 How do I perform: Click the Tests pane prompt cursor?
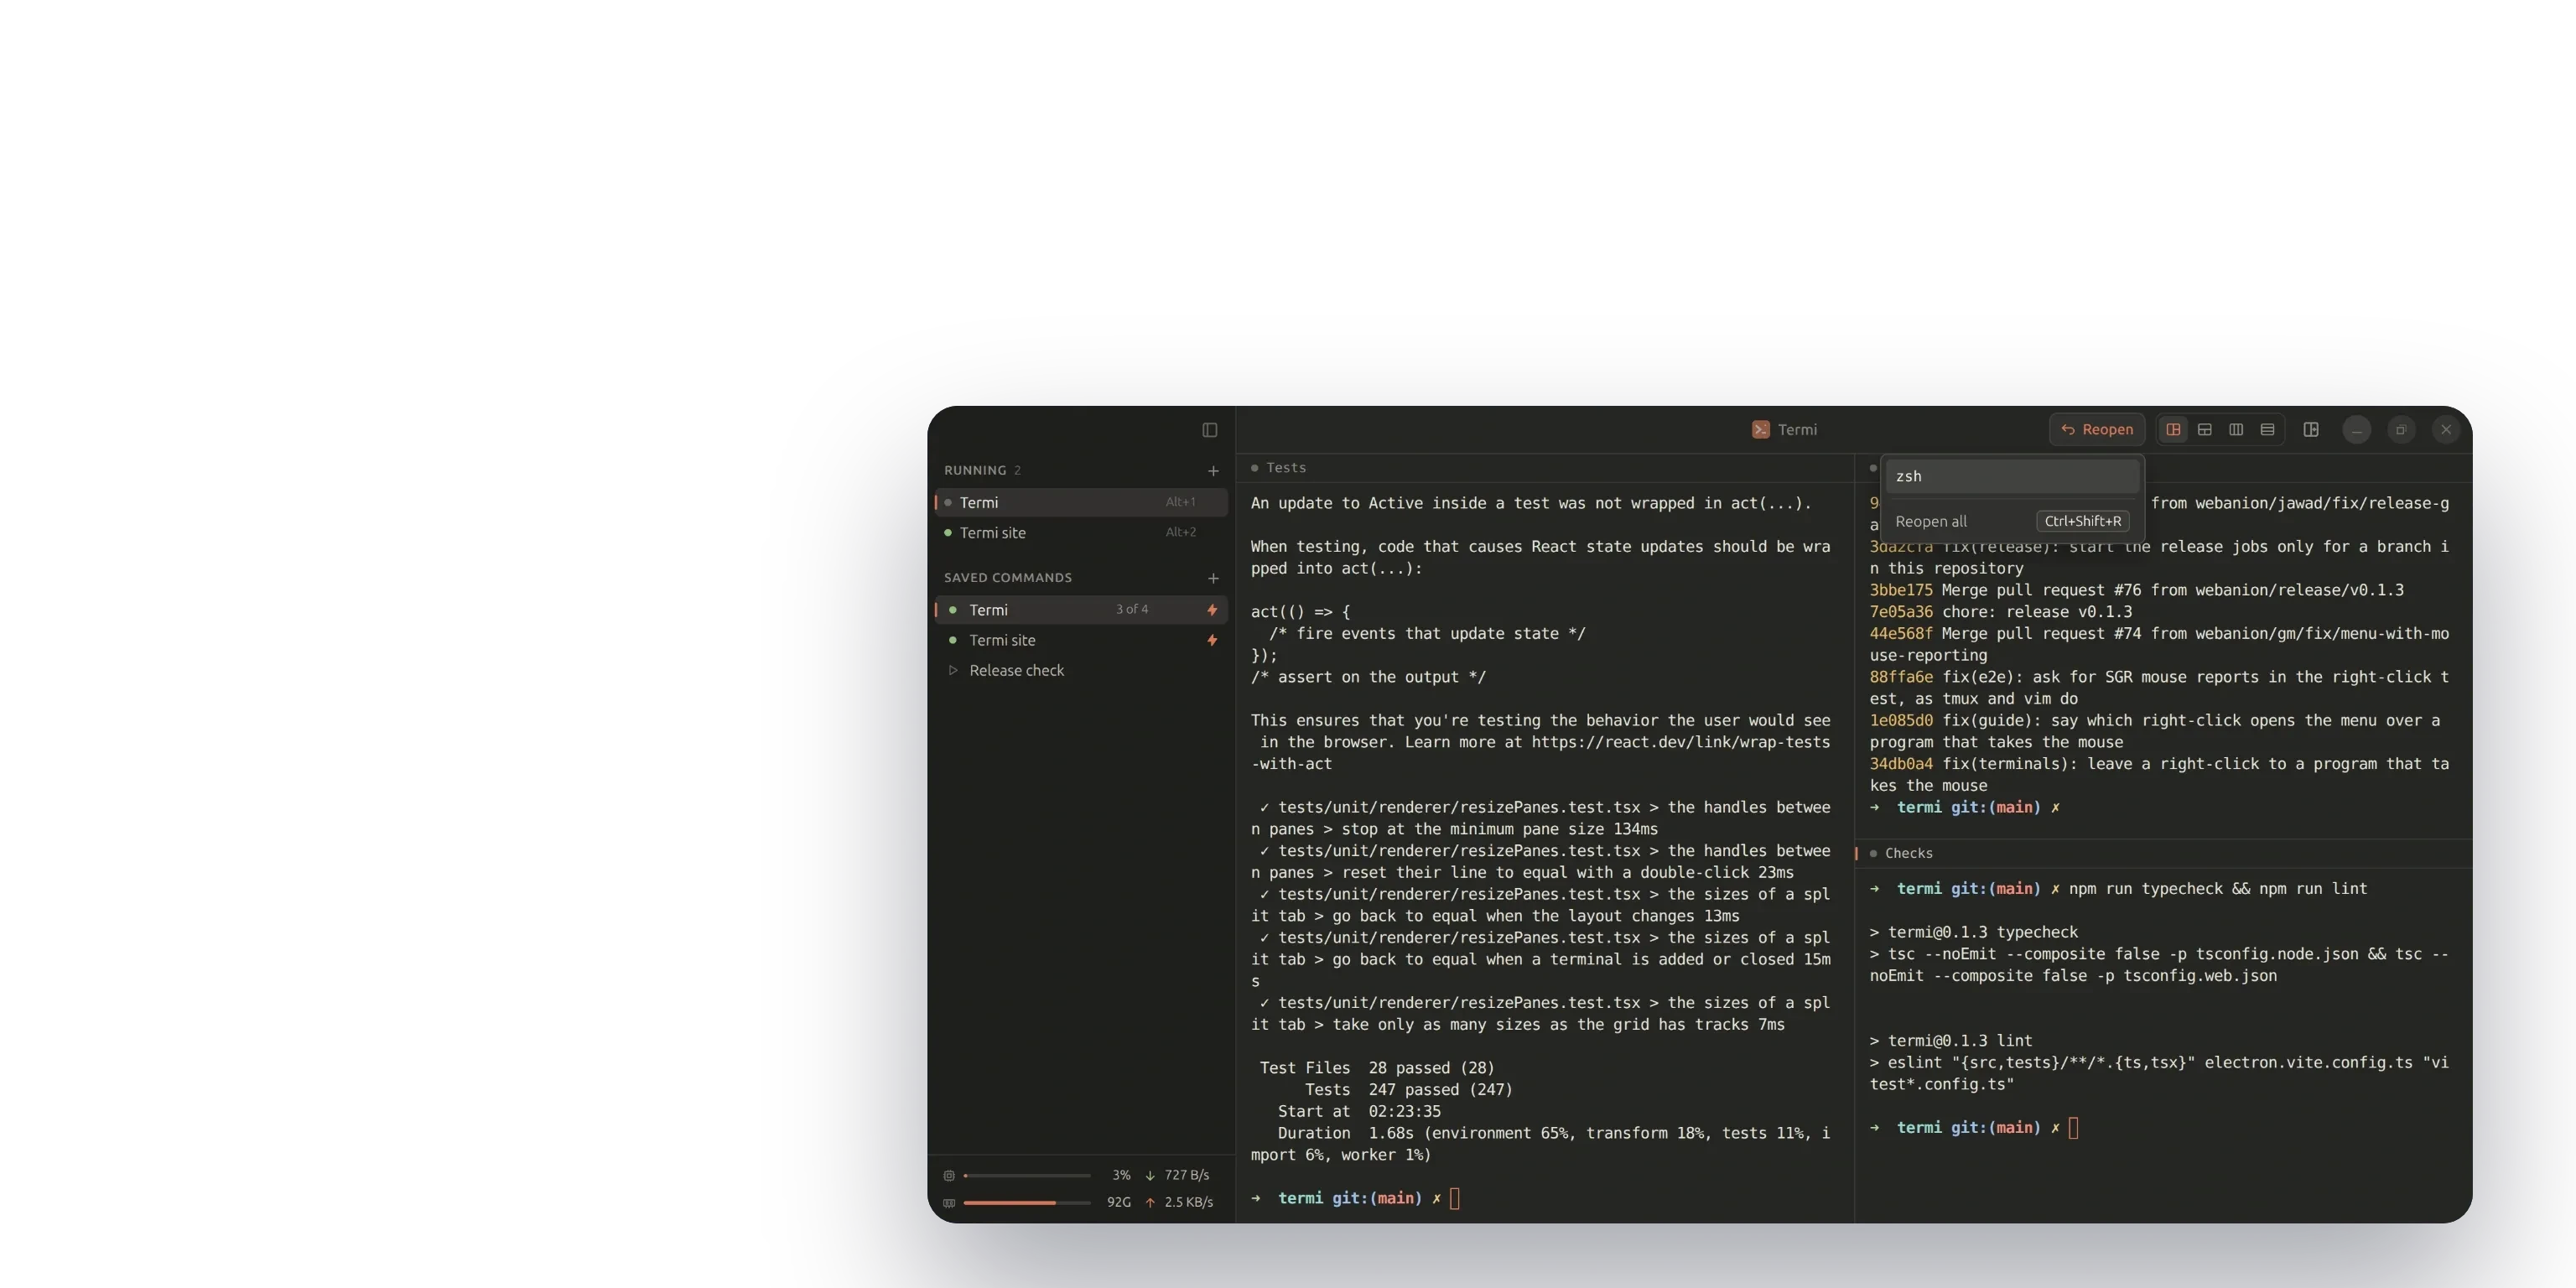click(1455, 1199)
